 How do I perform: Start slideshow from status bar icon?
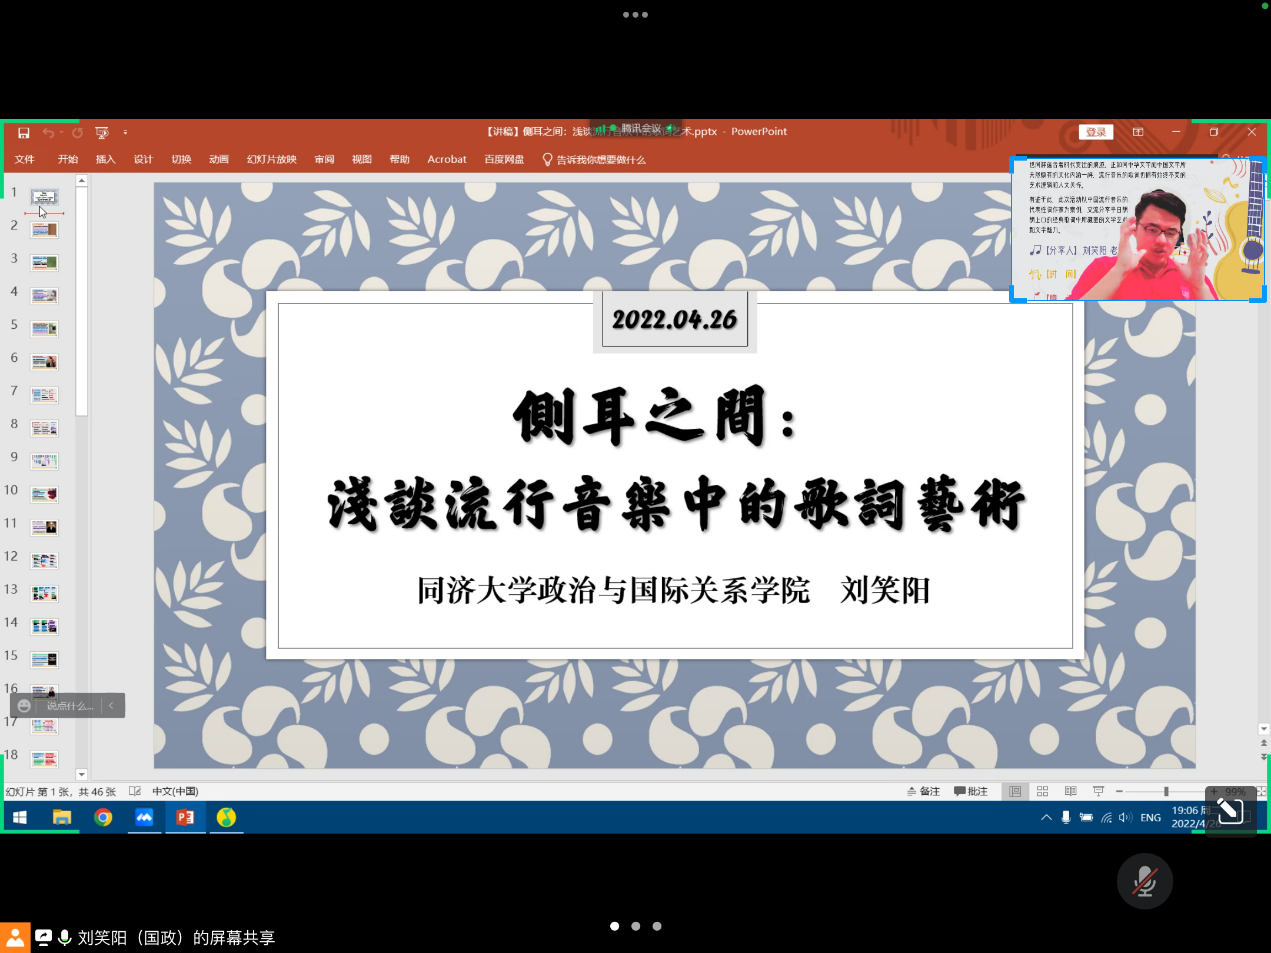point(1098,791)
